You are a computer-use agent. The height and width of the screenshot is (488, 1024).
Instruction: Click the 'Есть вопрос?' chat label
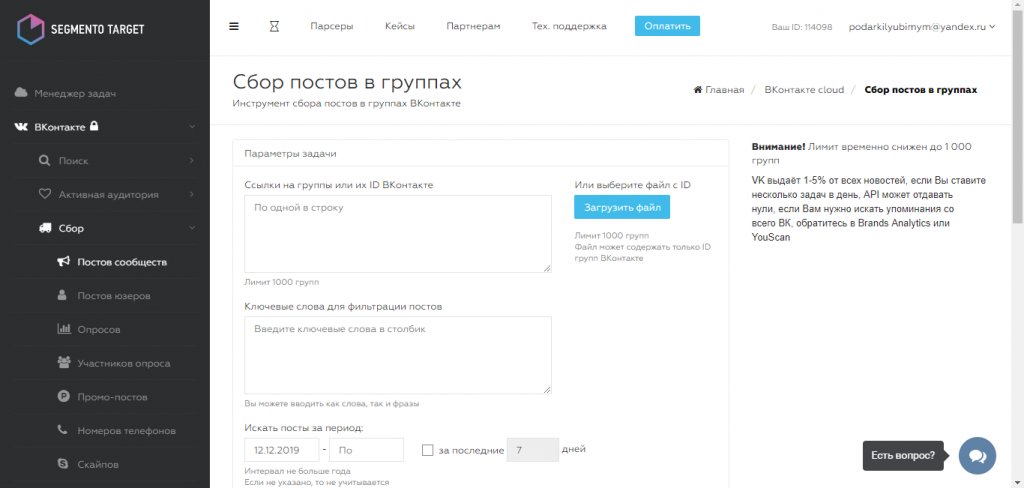tap(903, 455)
